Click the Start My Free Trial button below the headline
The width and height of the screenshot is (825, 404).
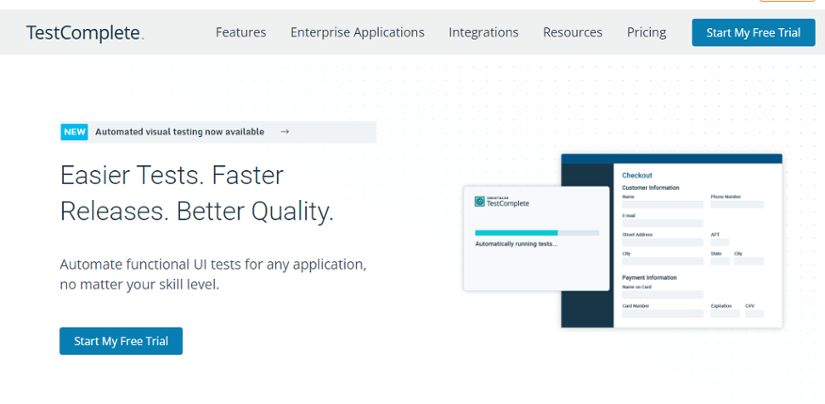[x=121, y=341]
